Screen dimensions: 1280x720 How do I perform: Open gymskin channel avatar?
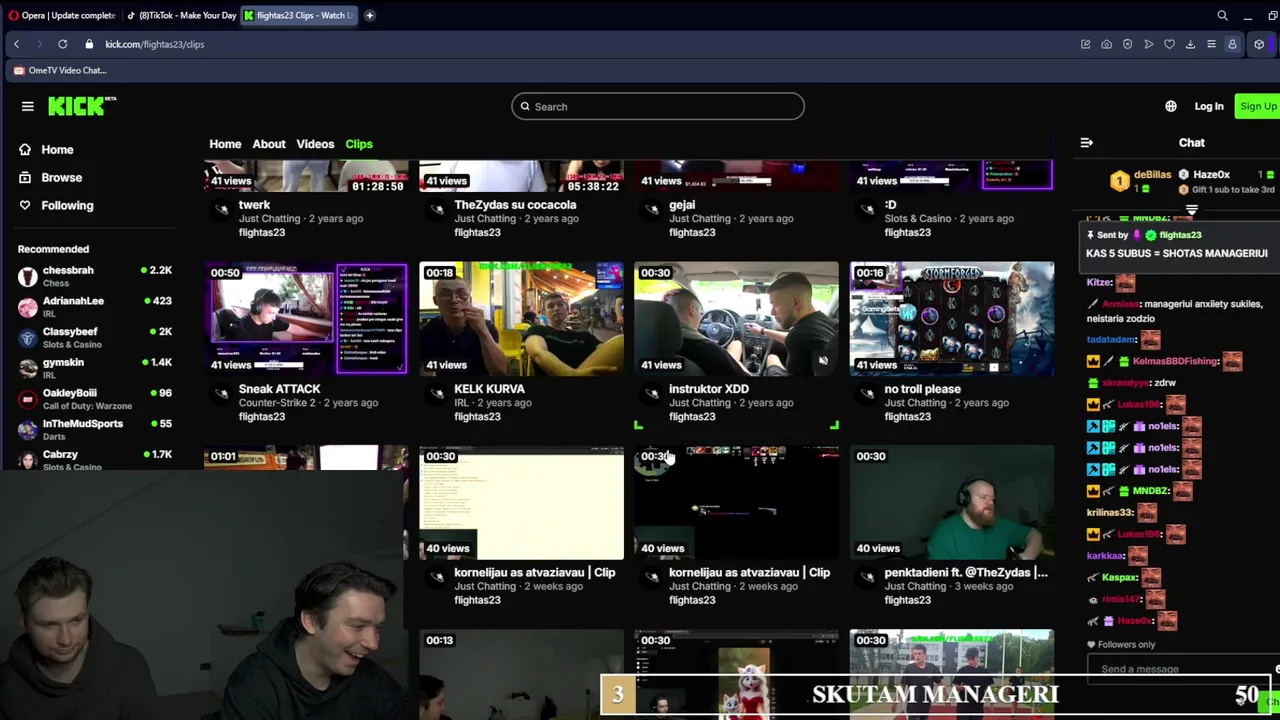click(27, 368)
